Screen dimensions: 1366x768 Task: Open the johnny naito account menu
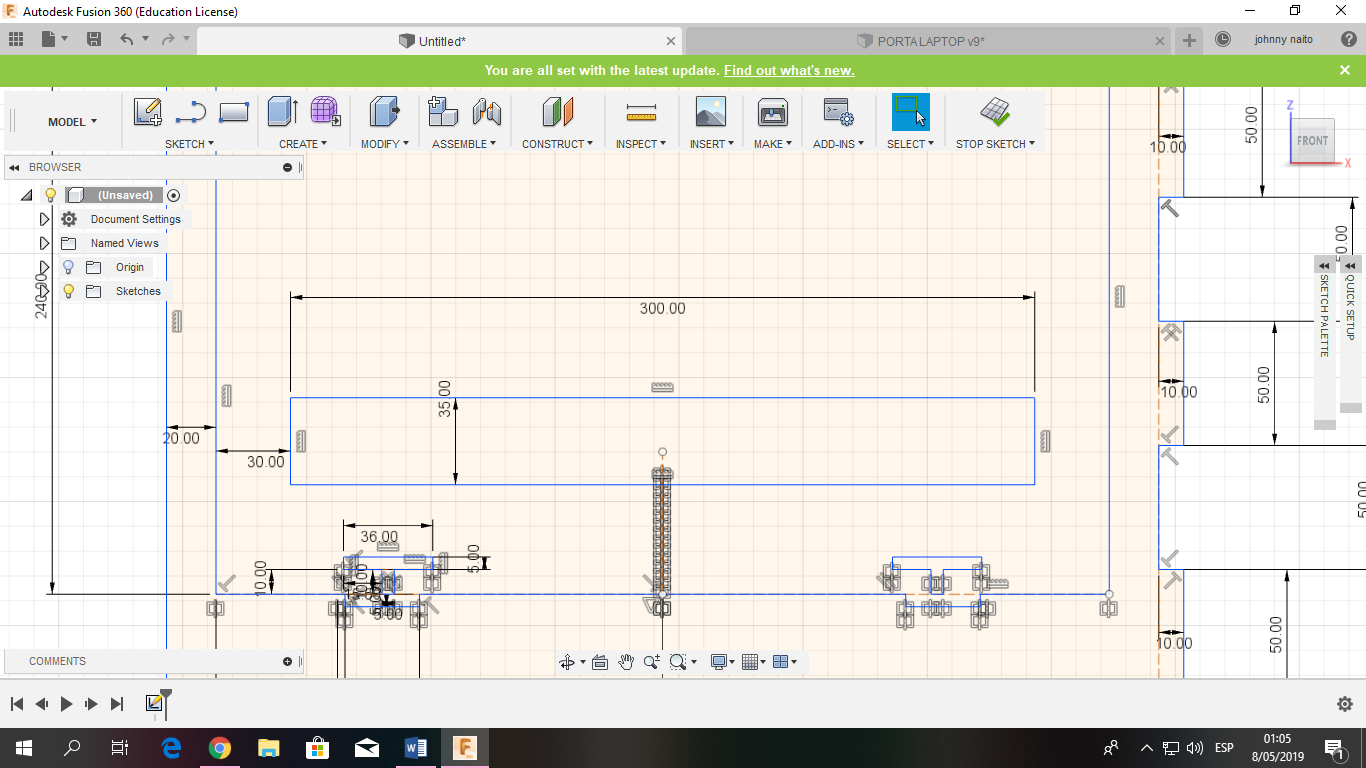[1284, 39]
